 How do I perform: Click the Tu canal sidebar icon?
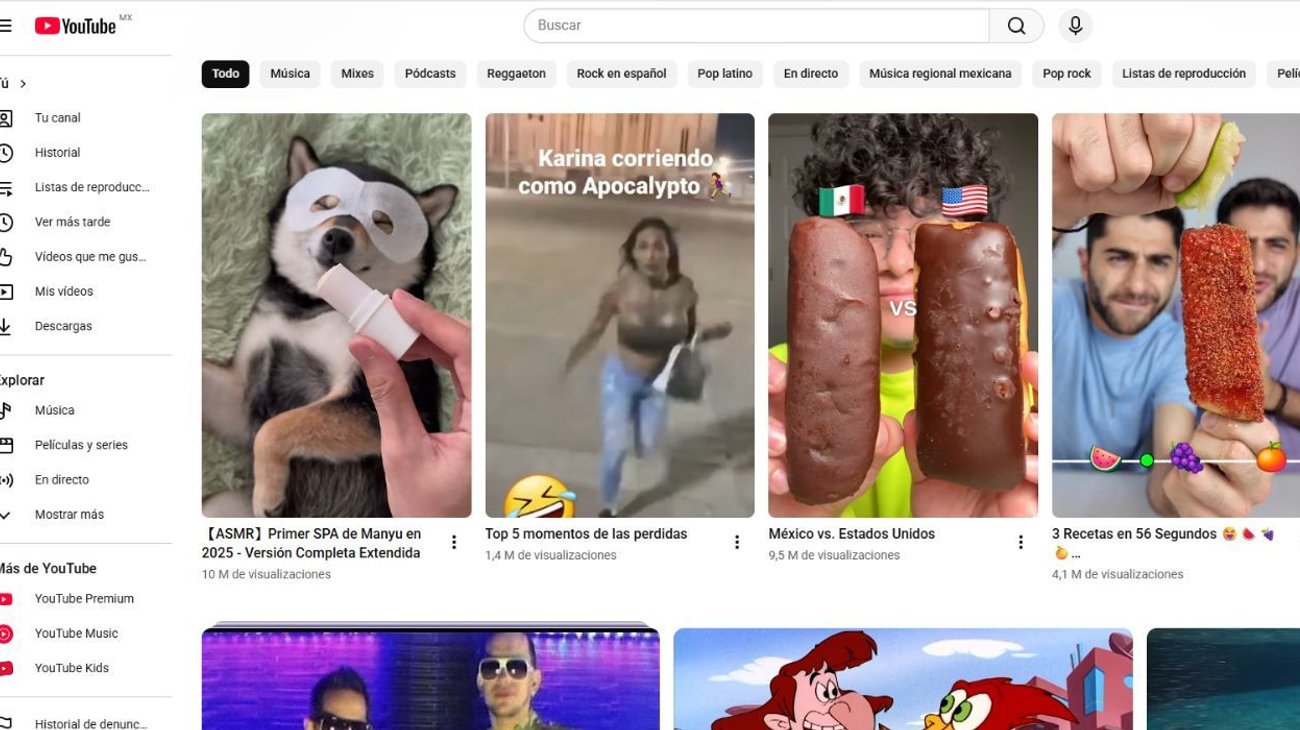(5, 118)
